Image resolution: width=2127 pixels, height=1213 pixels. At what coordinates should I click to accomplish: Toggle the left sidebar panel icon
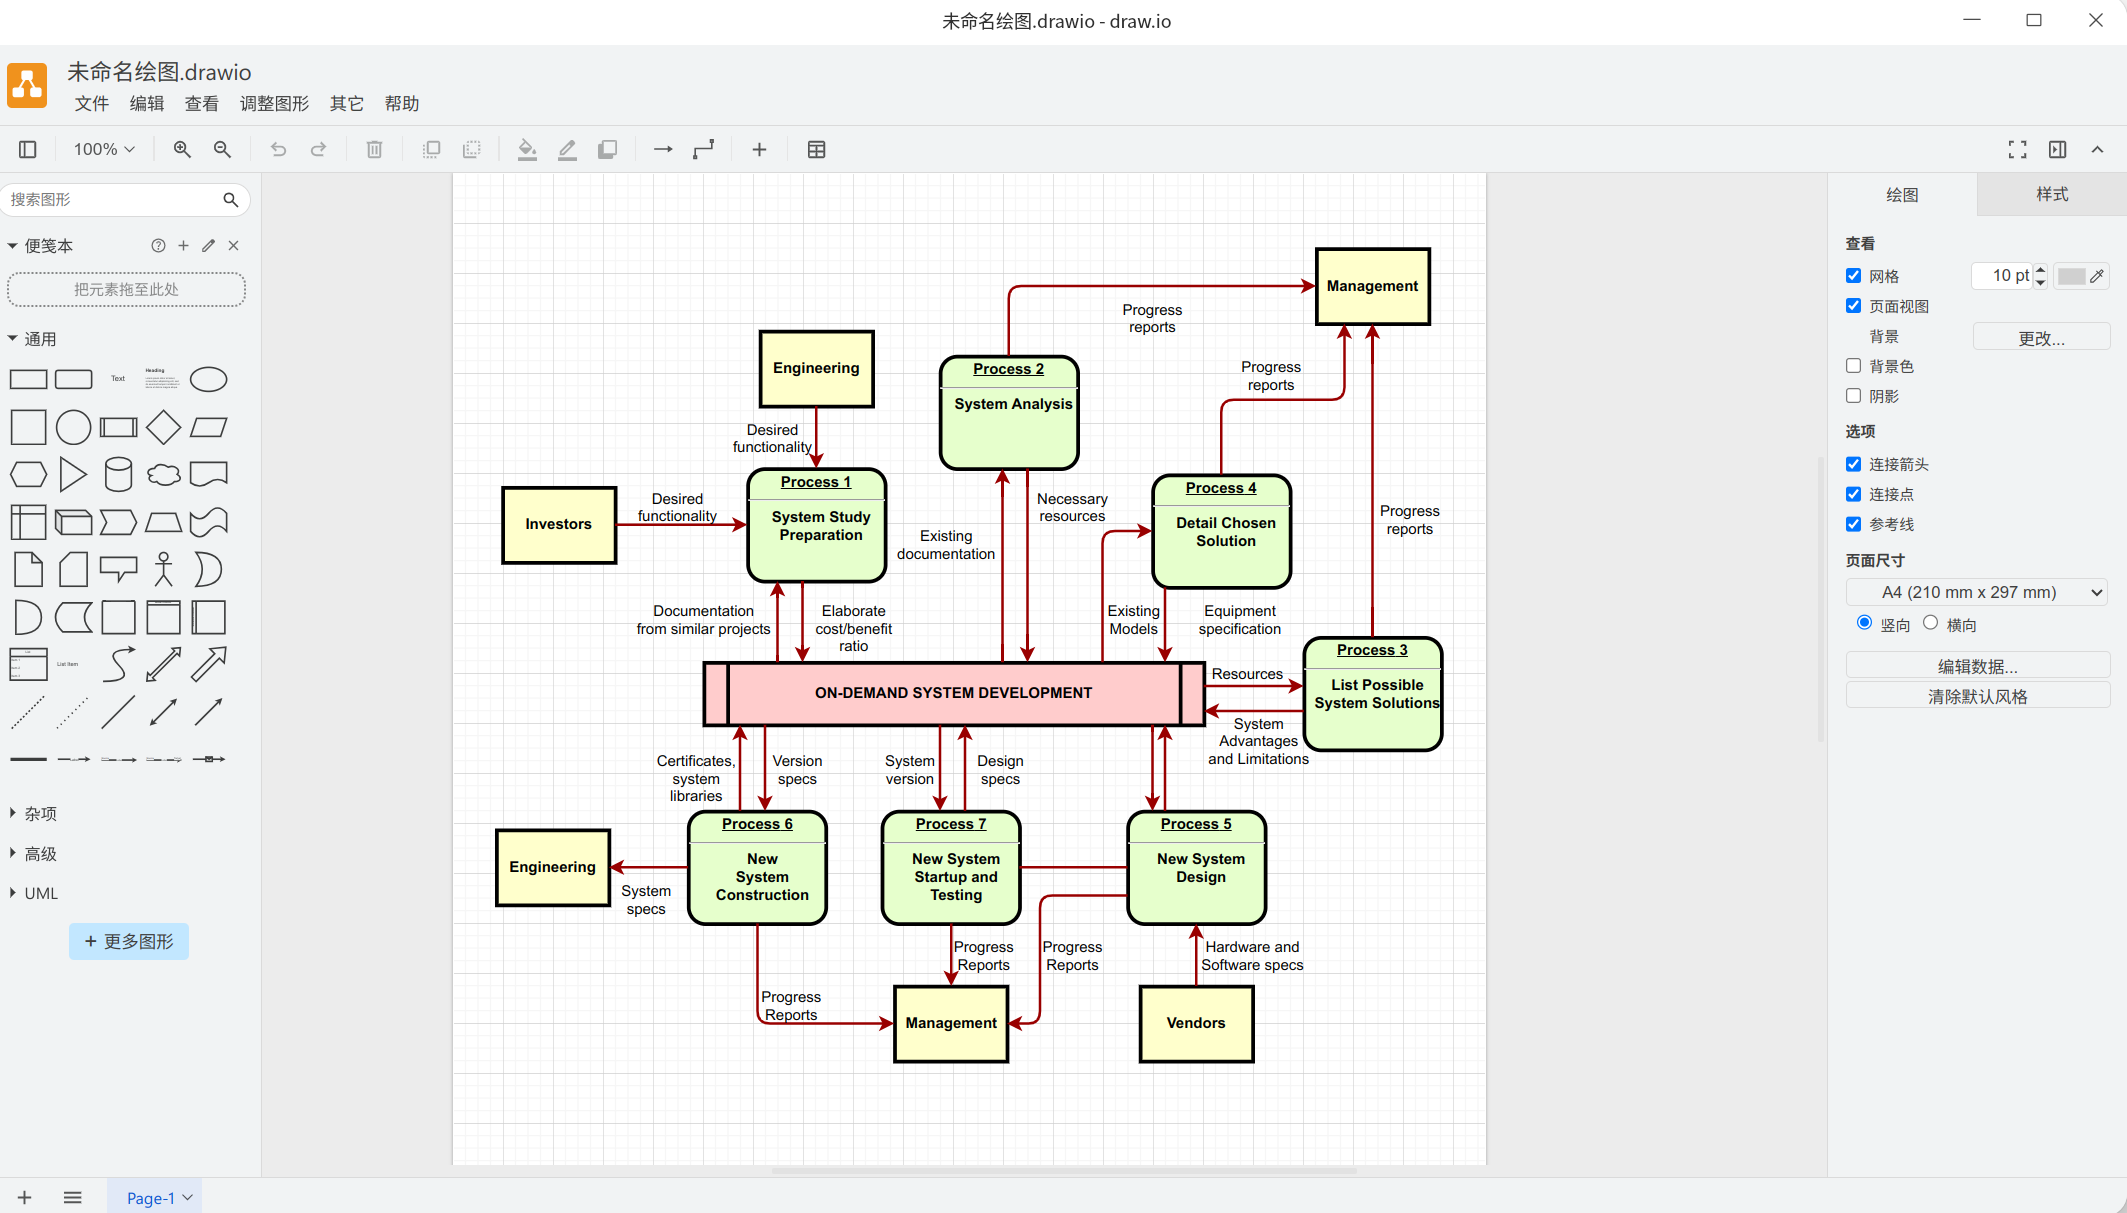point(28,149)
